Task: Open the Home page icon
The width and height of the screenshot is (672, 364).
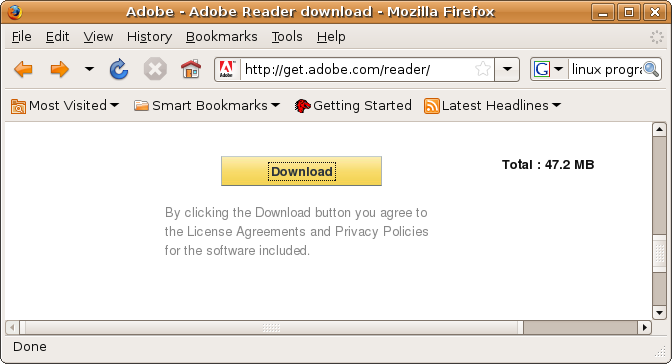Action: 191,69
